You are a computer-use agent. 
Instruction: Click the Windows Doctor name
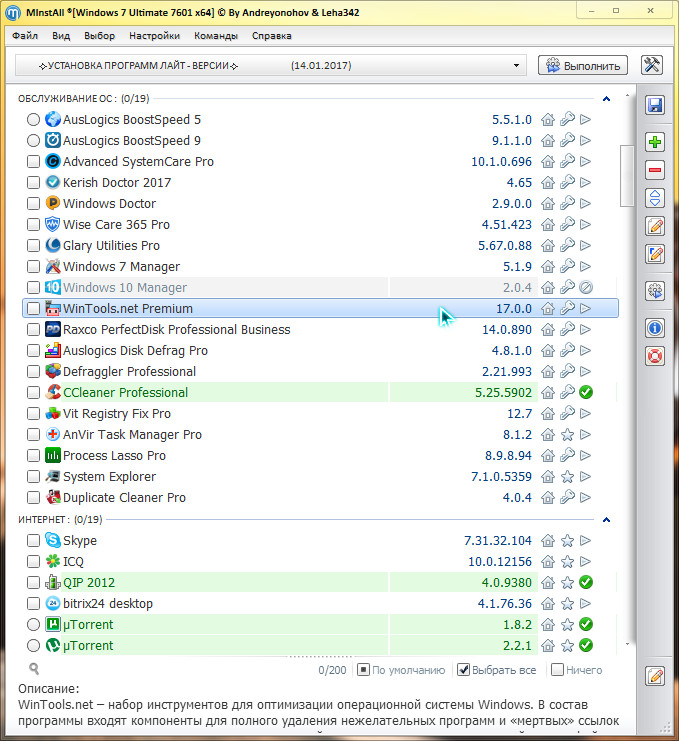point(109,204)
